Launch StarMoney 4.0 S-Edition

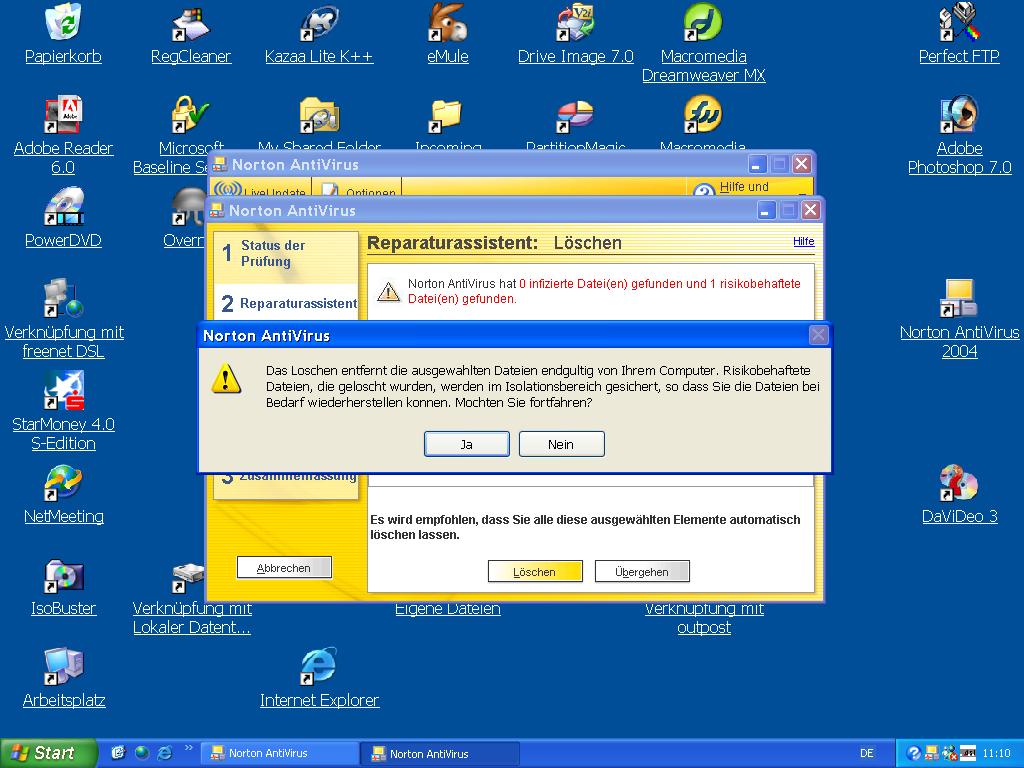pos(63,411)
